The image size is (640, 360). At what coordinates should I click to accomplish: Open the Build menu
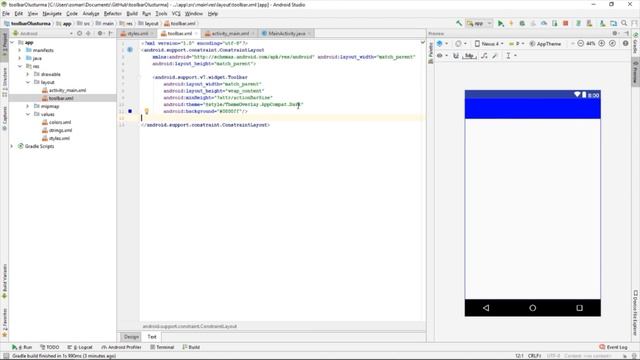[x=132, y=13]
